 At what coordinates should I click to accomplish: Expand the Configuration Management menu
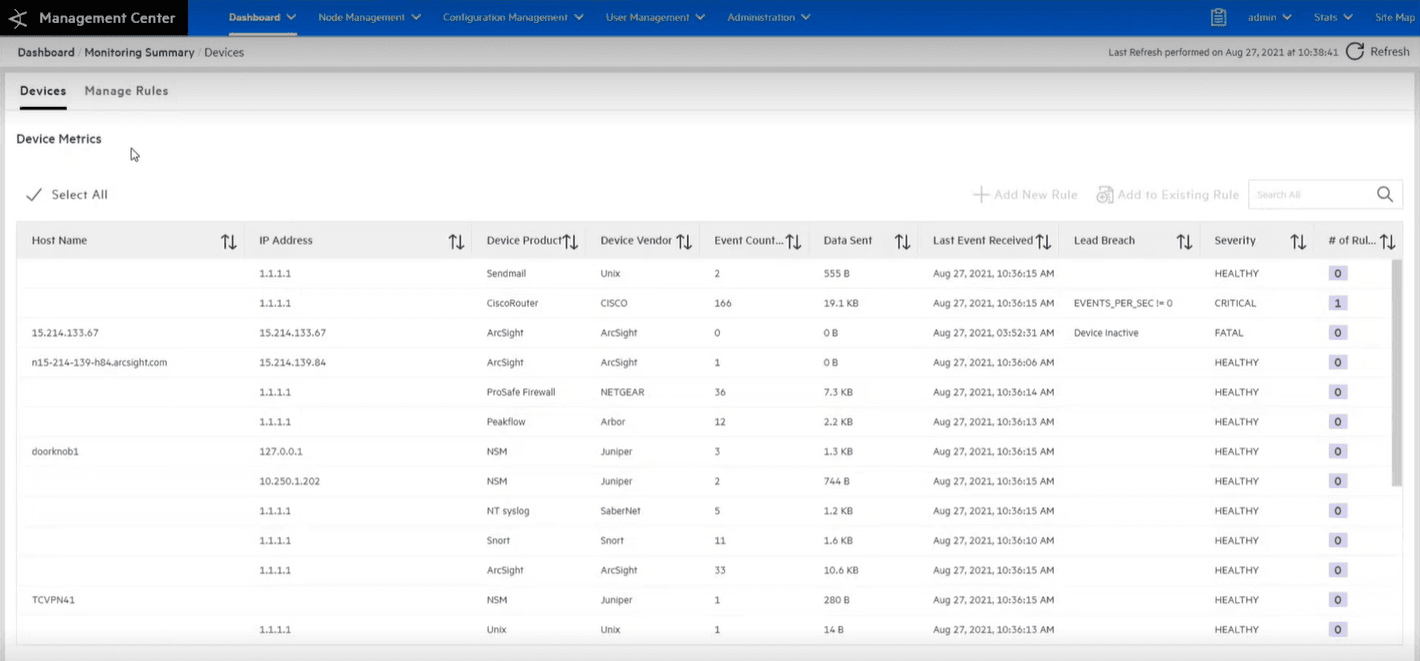[513, 17]
